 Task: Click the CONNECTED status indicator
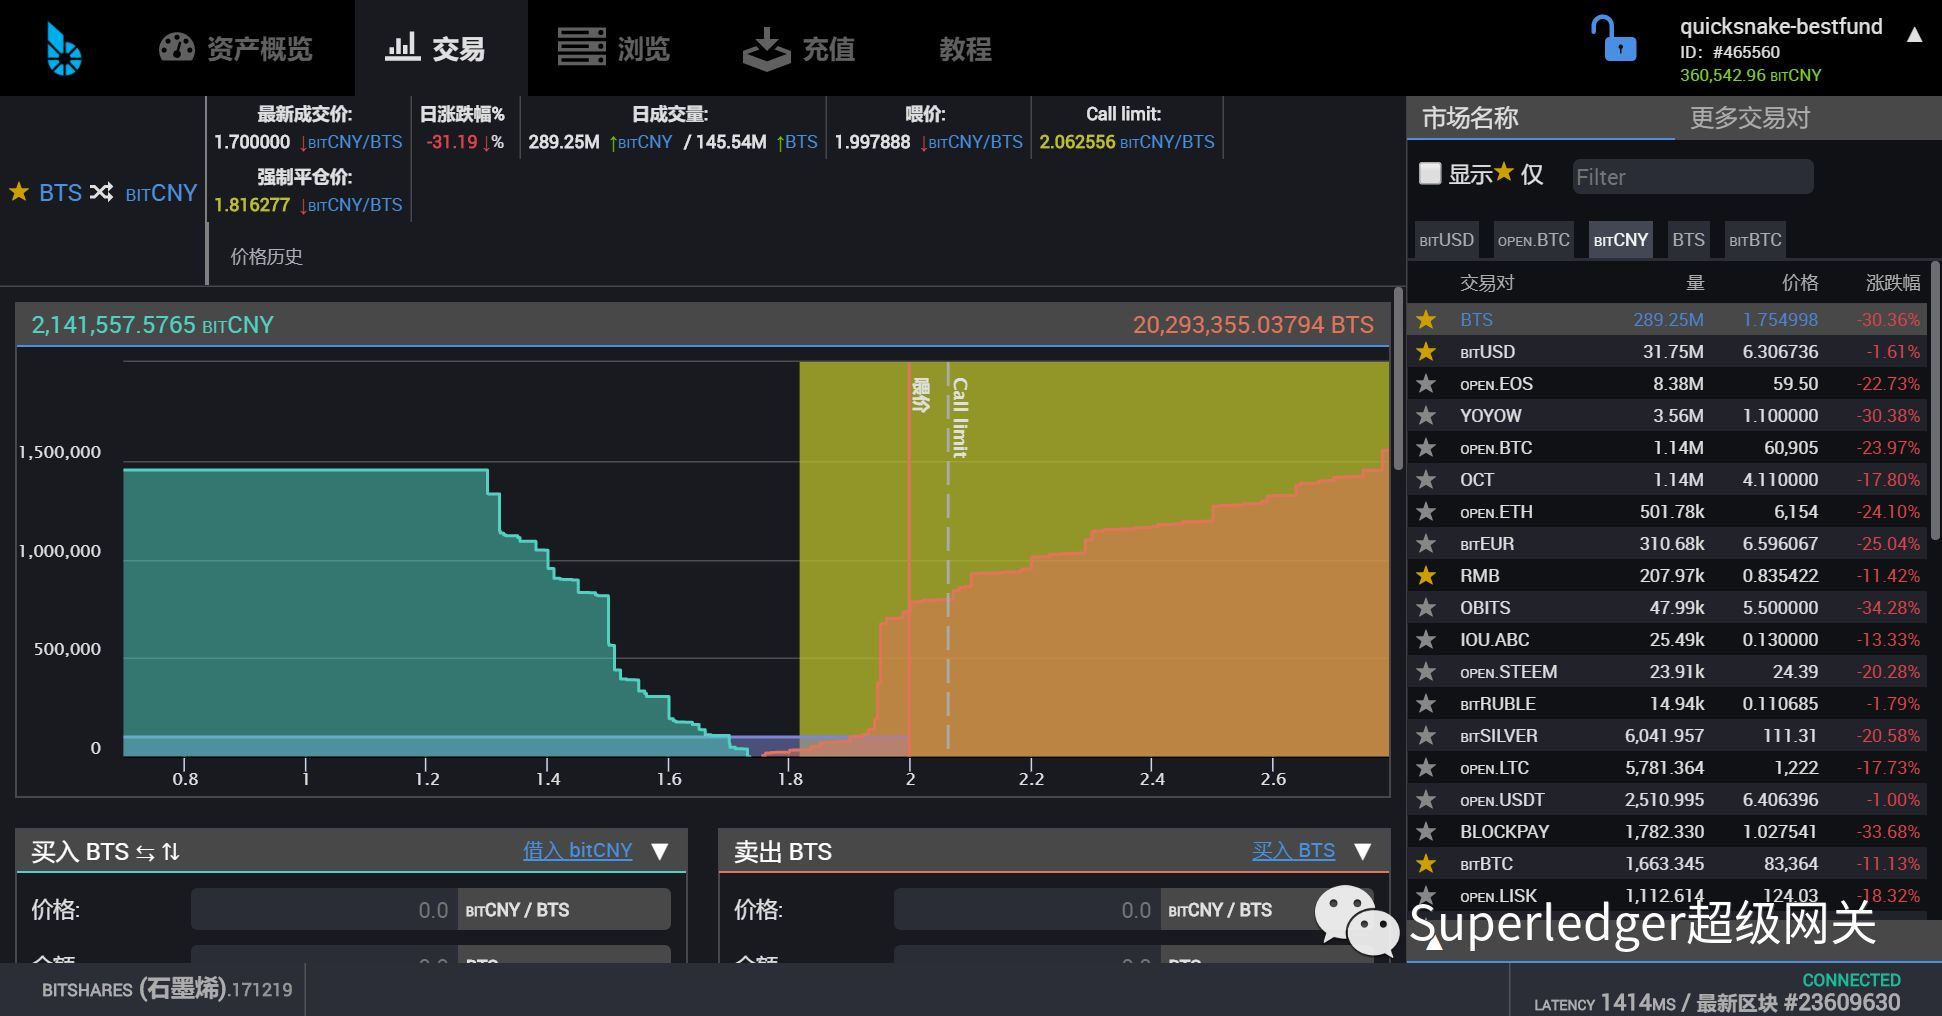coord(1851,980)
